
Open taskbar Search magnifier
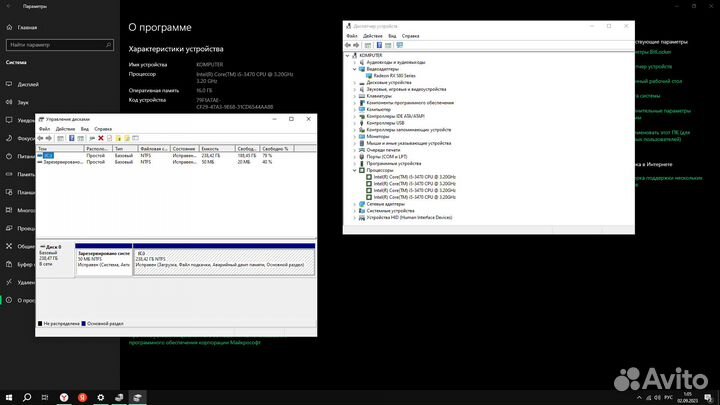tap(27, 398)
